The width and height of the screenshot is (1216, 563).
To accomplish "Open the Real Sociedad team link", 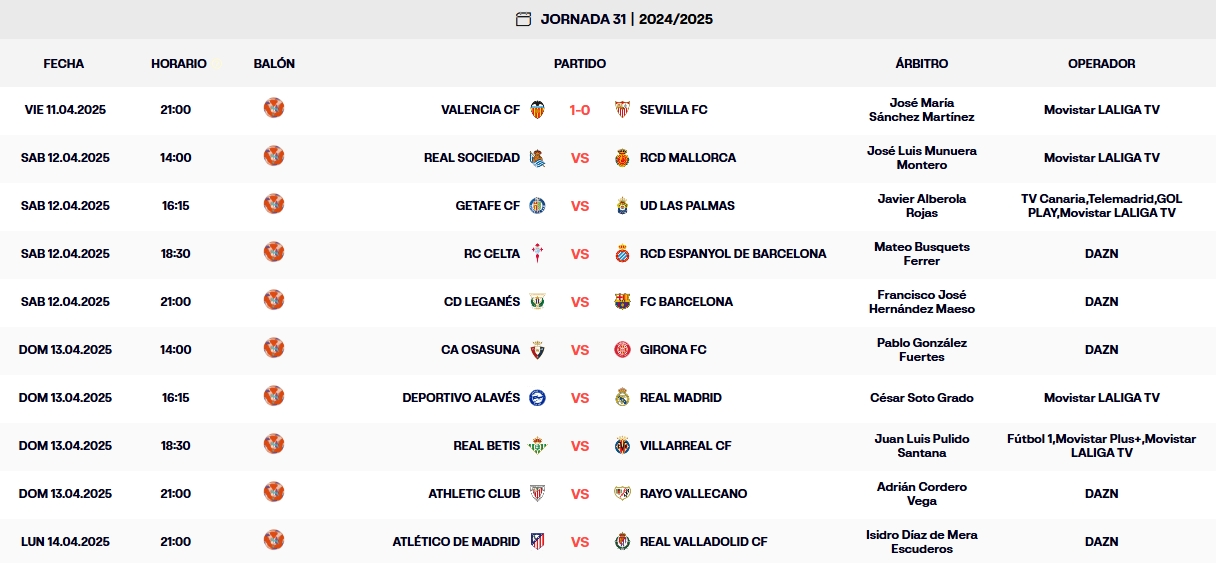I will pos(472,157).
